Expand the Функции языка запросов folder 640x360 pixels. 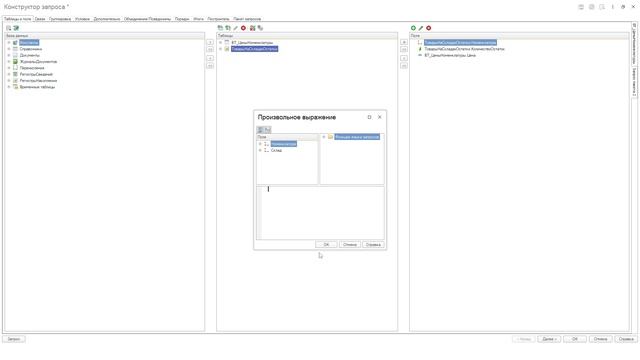point(324,137)
